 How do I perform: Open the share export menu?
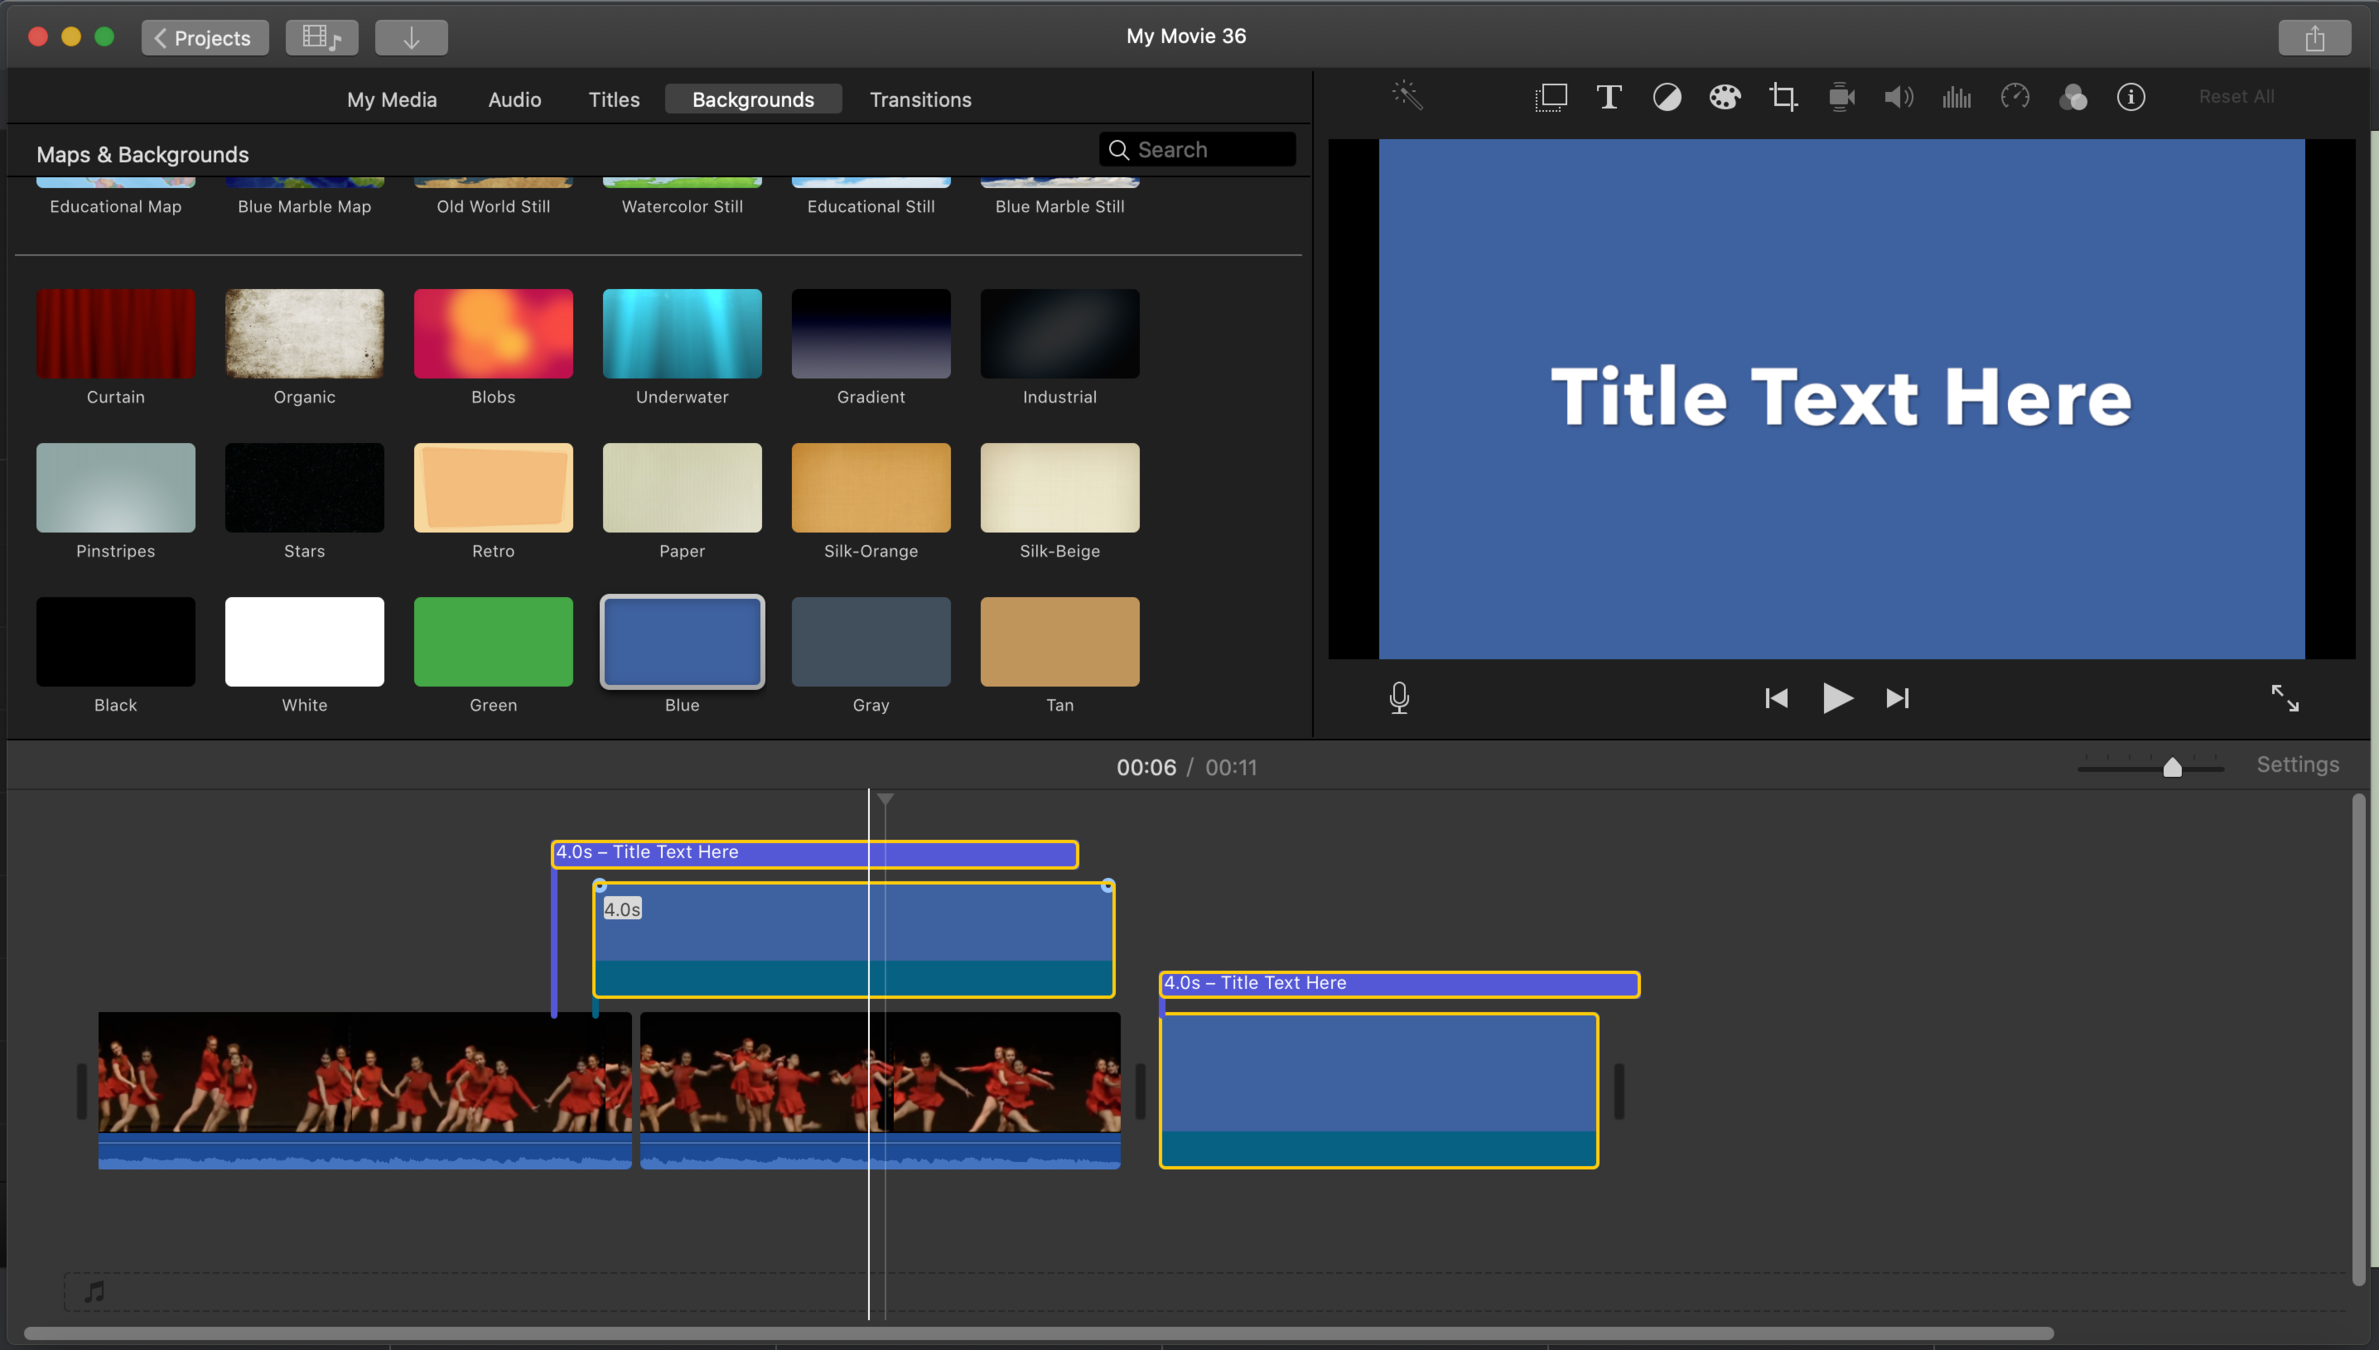click(x=2314, y=38)
